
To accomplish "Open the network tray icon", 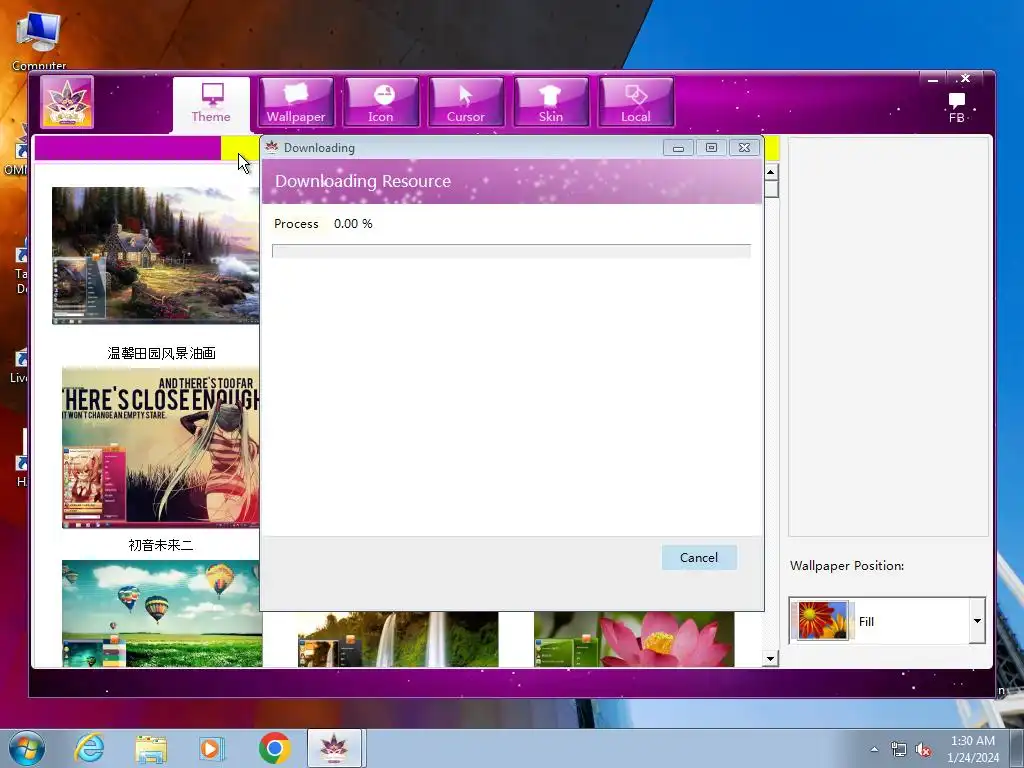I will (x=899, y=750).
